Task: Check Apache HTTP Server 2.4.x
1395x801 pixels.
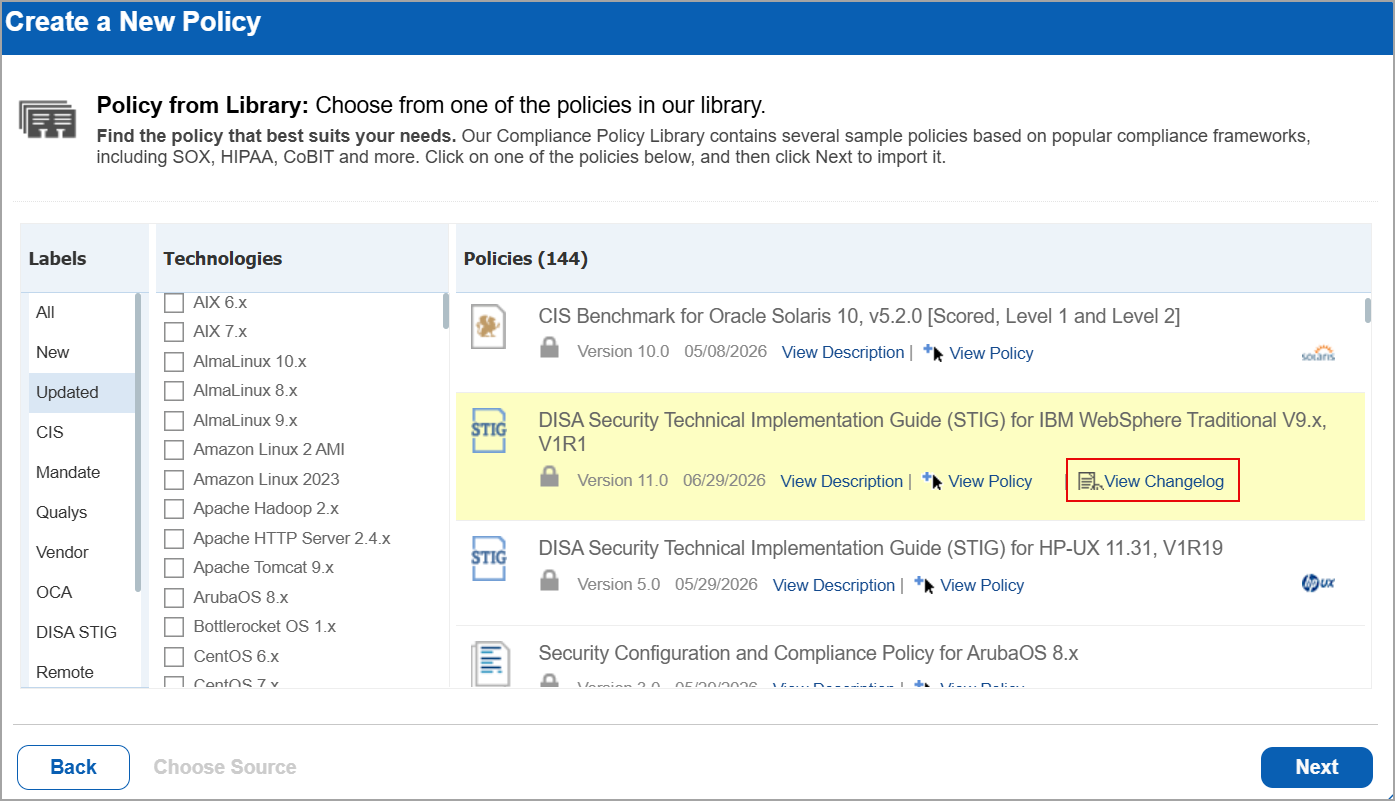Action: click(174, 538)
